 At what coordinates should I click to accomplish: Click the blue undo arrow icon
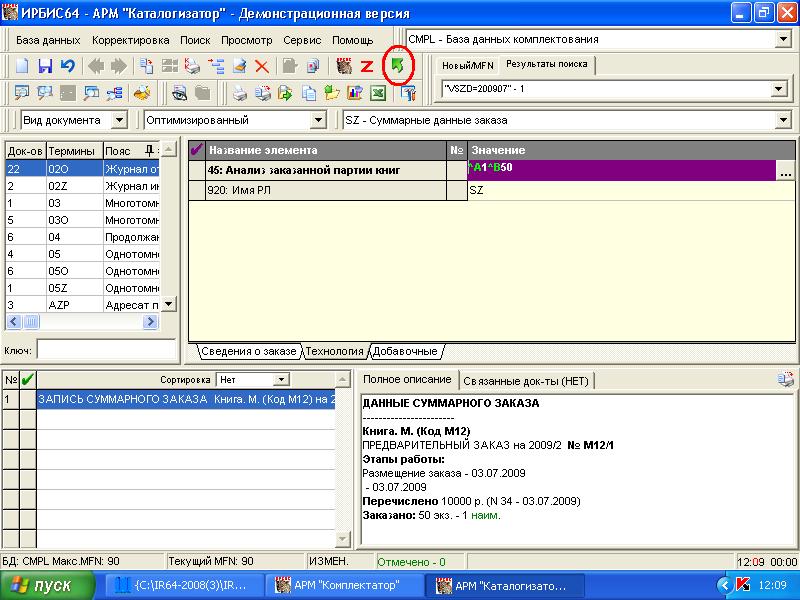pyautogui.click(x=67, y=66)
